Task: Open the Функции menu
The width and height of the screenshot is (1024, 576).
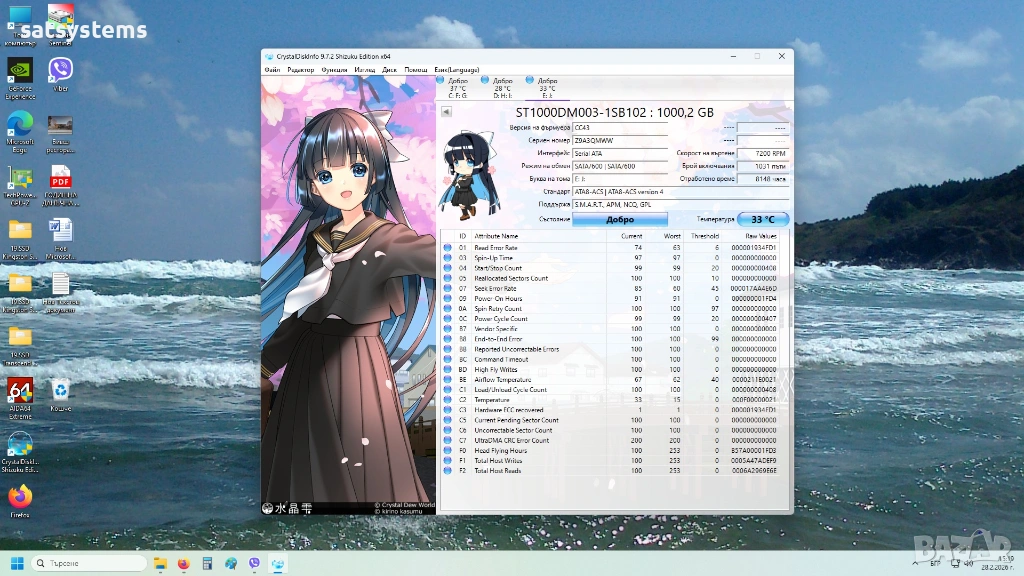Action: click(x=335, y=70)
